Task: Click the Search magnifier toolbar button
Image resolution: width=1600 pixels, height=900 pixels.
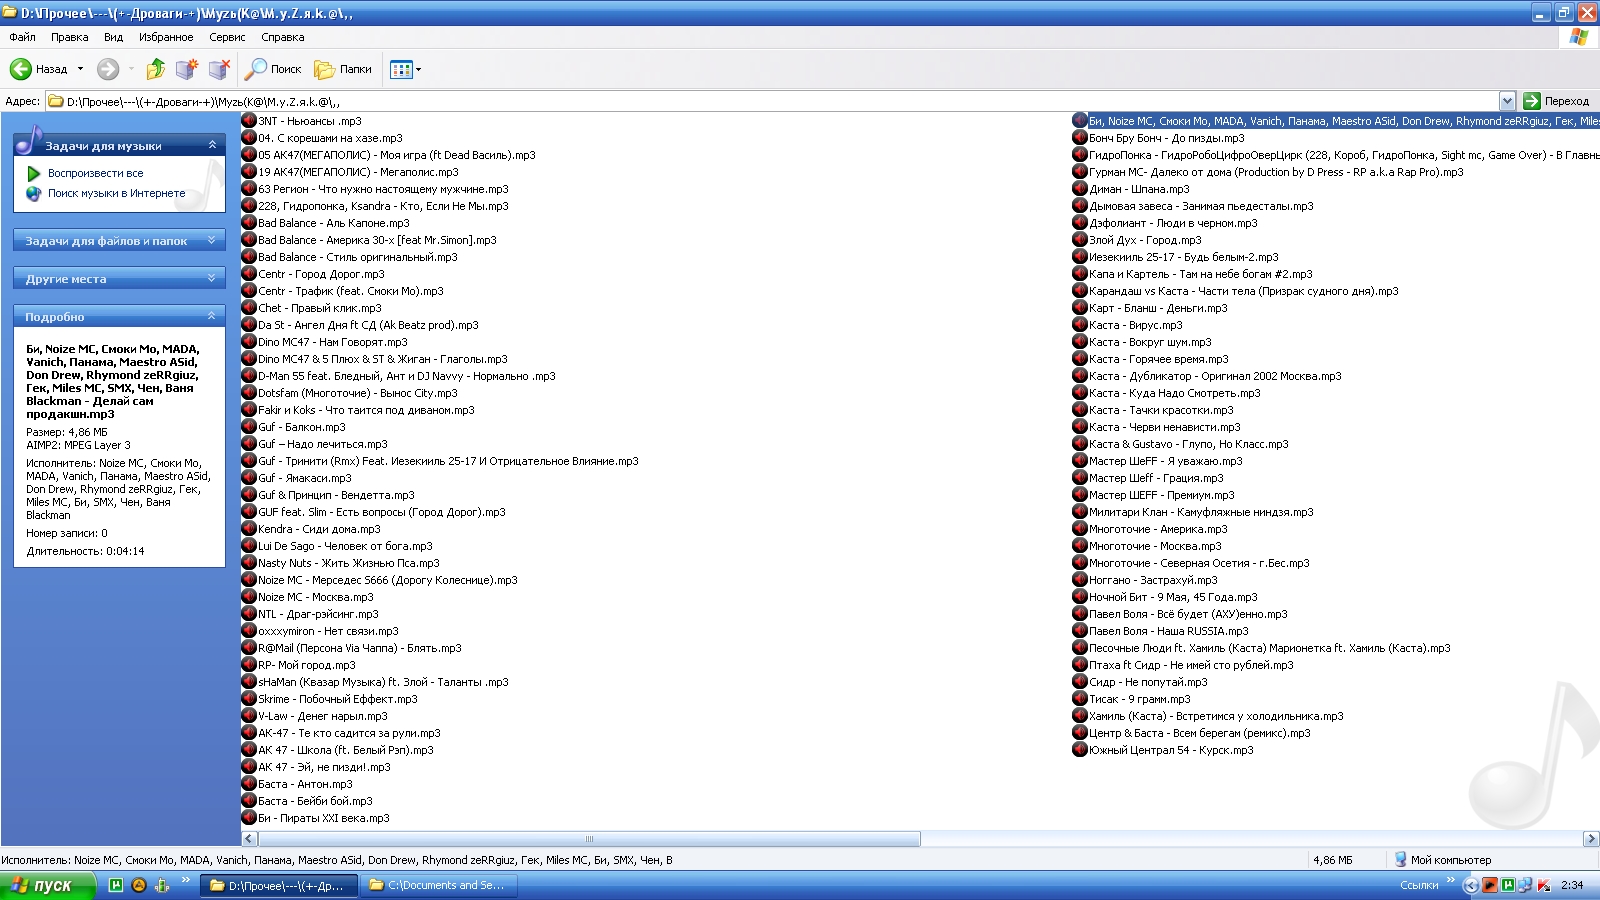Action: 274,69
